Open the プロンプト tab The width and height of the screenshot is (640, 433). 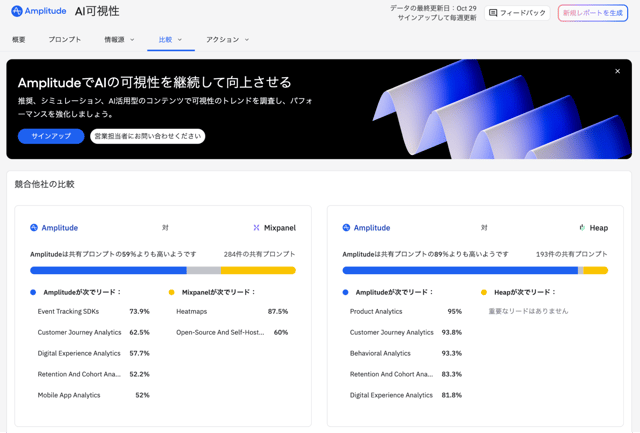pos(65,40)
